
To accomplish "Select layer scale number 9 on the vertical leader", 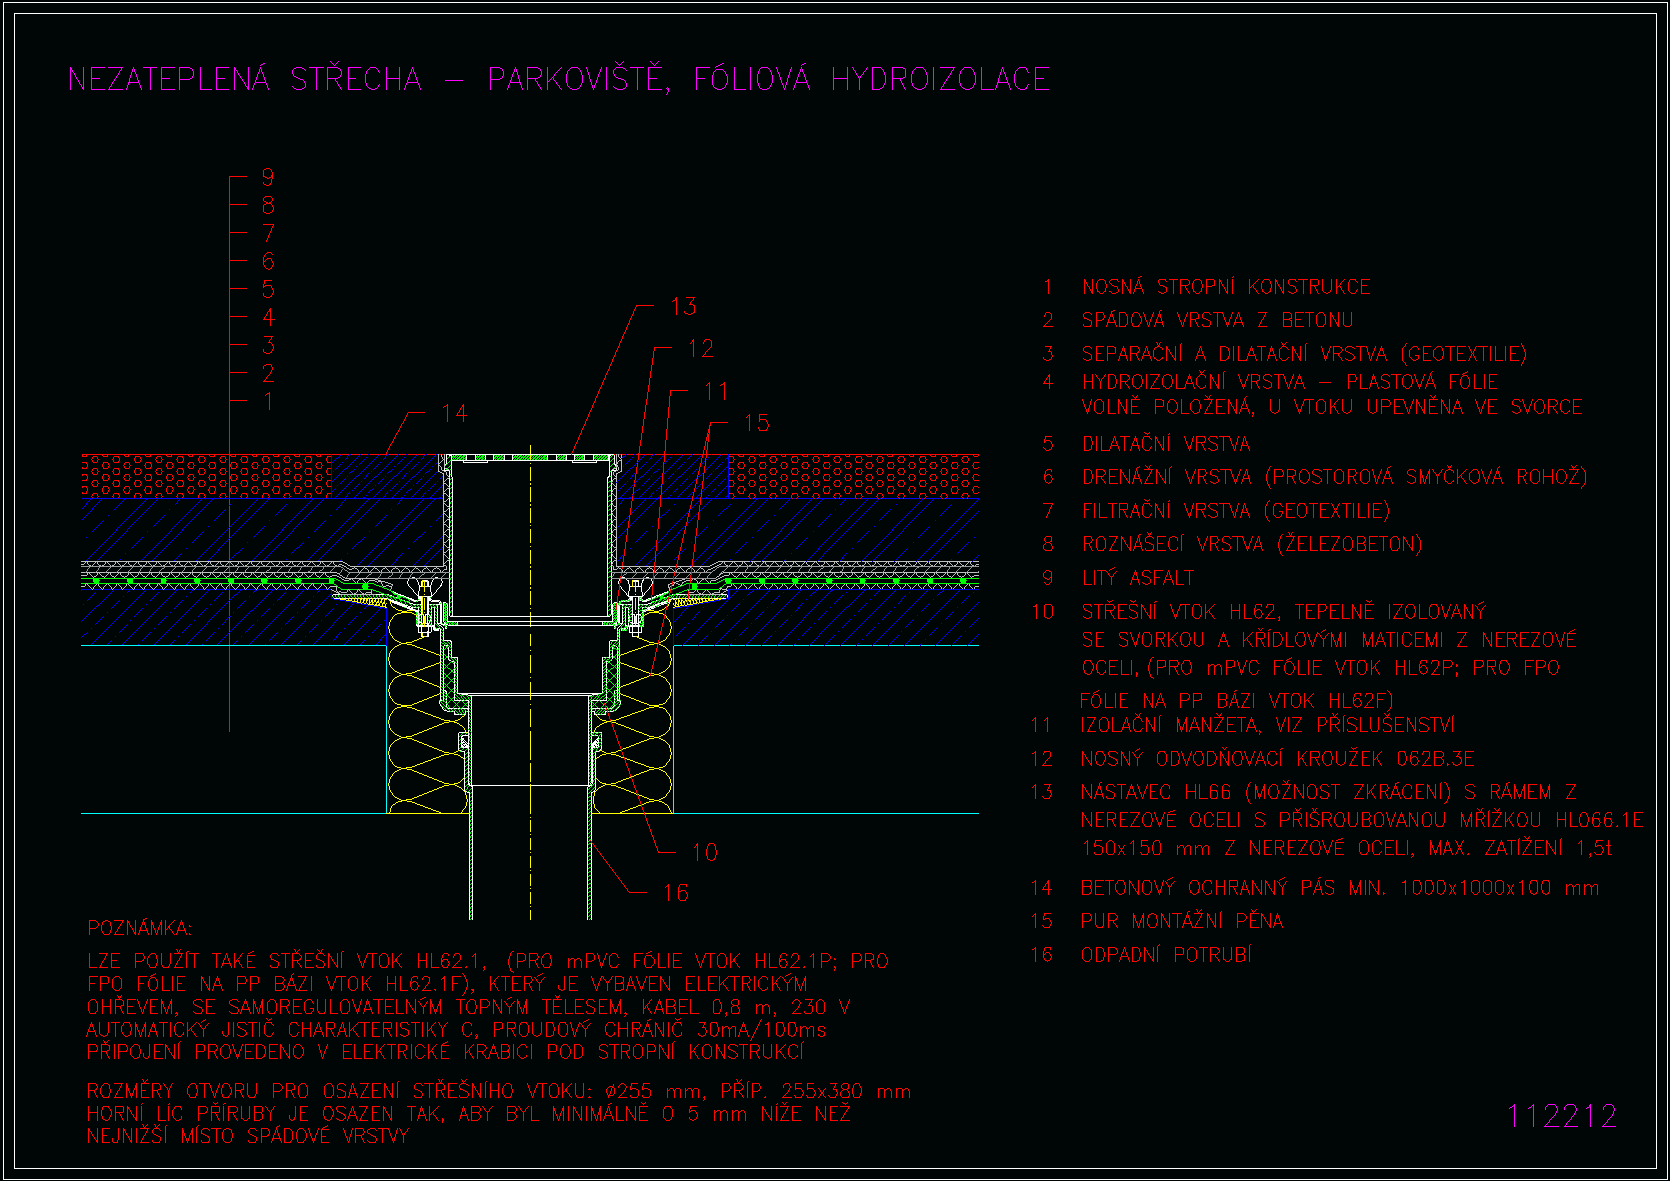I will [268, 177].
